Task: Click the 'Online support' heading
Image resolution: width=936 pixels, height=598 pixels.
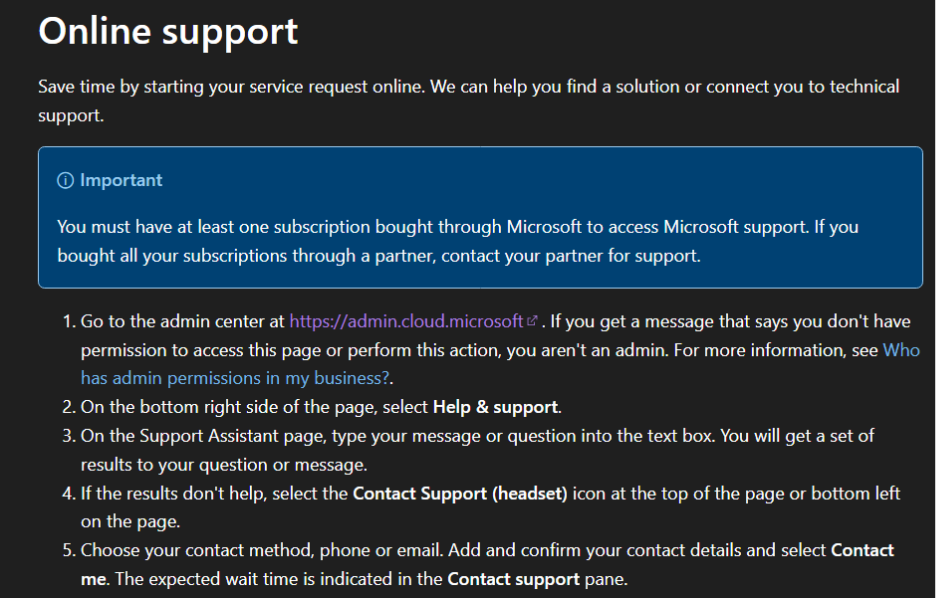Action: click(168, 31)
